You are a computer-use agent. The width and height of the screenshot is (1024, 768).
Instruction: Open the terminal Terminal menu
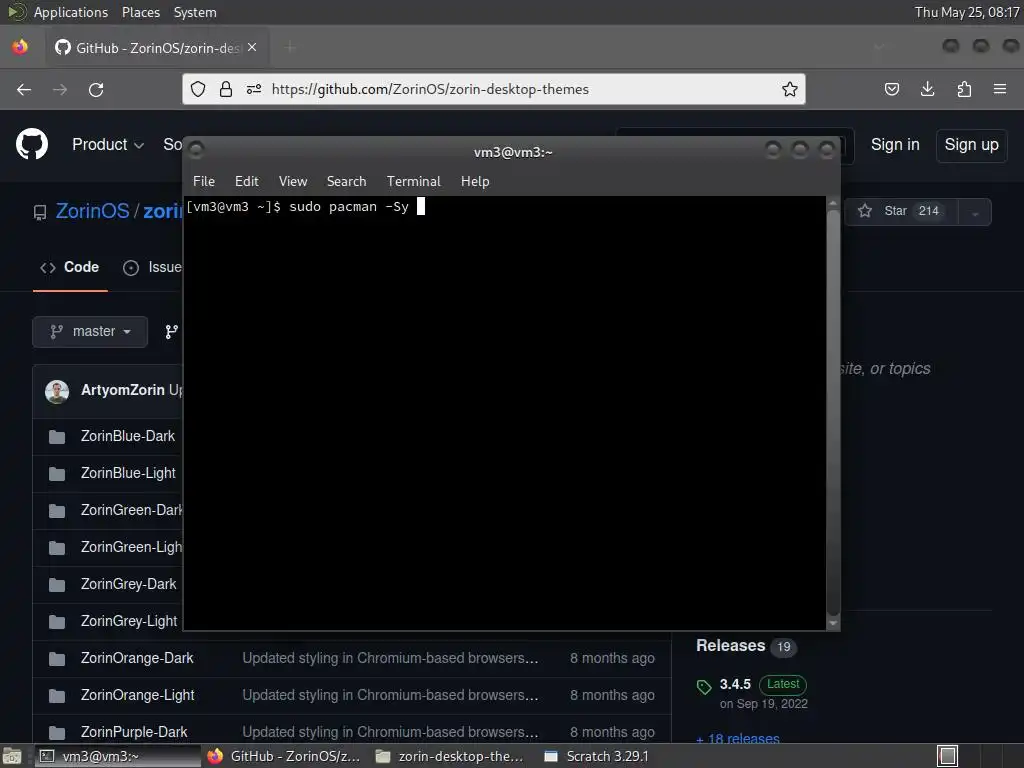tap(413, 181)
